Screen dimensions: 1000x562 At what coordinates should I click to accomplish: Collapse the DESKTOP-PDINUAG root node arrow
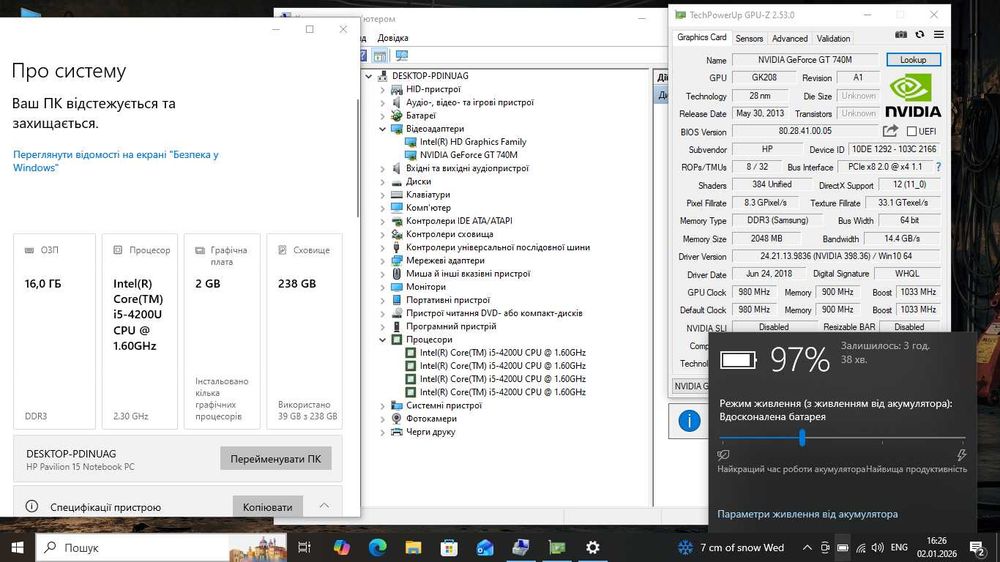[369, 76]
